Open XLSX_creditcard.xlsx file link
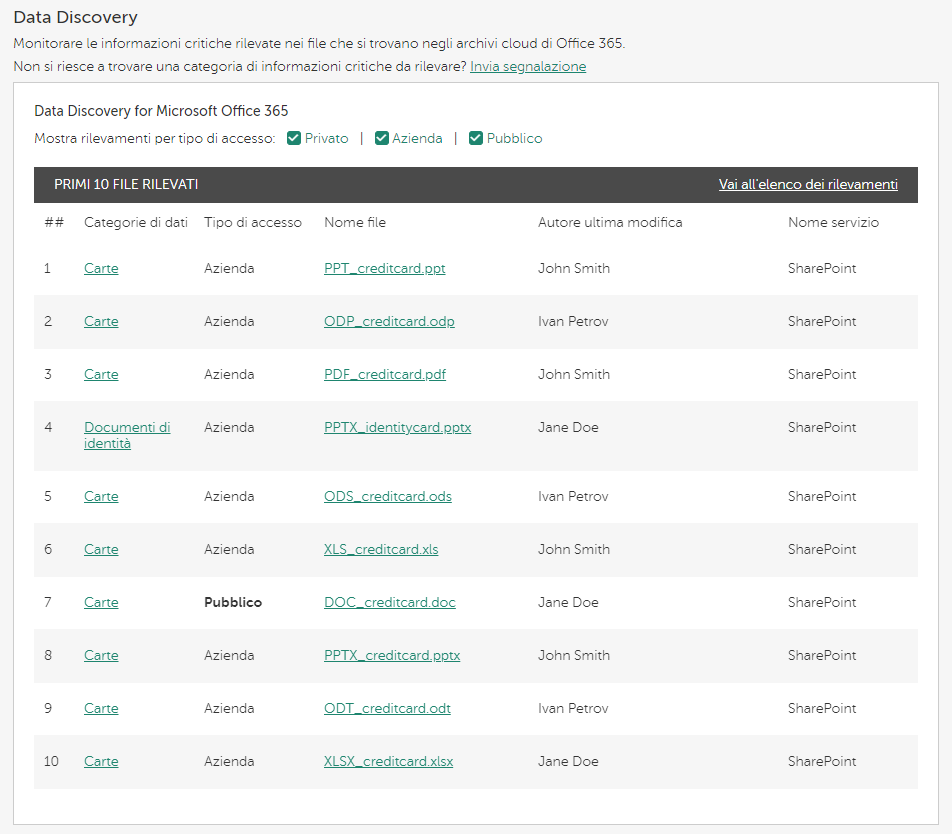The width and height of the screenshot is (952, 834). (388, 762)
